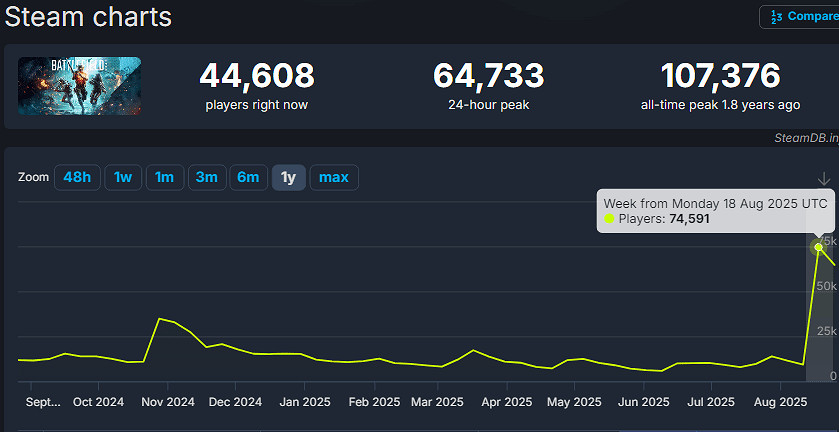The image size is (839, 432).
Task: Click the Week from Monday 18 Aug tooltip
Action: (715, 210)
